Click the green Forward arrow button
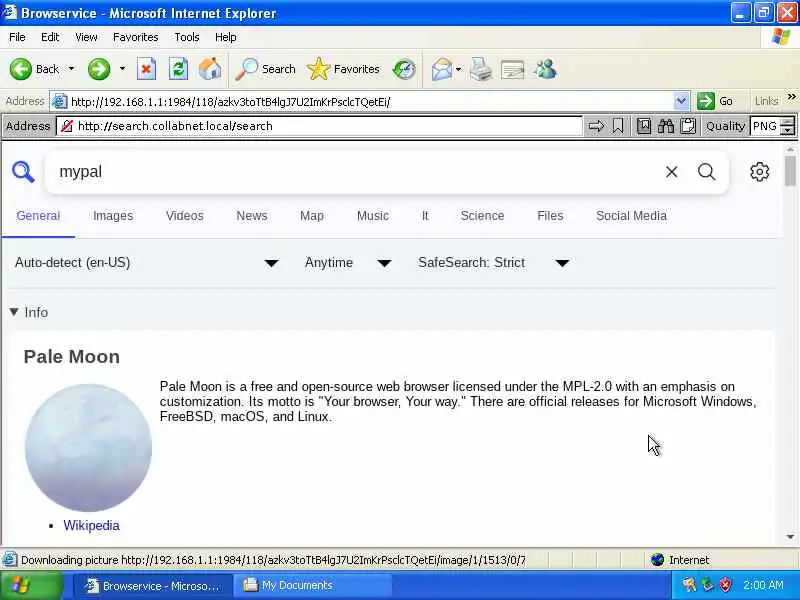This screenshot has height=600, width=800. tap(99, 69)
